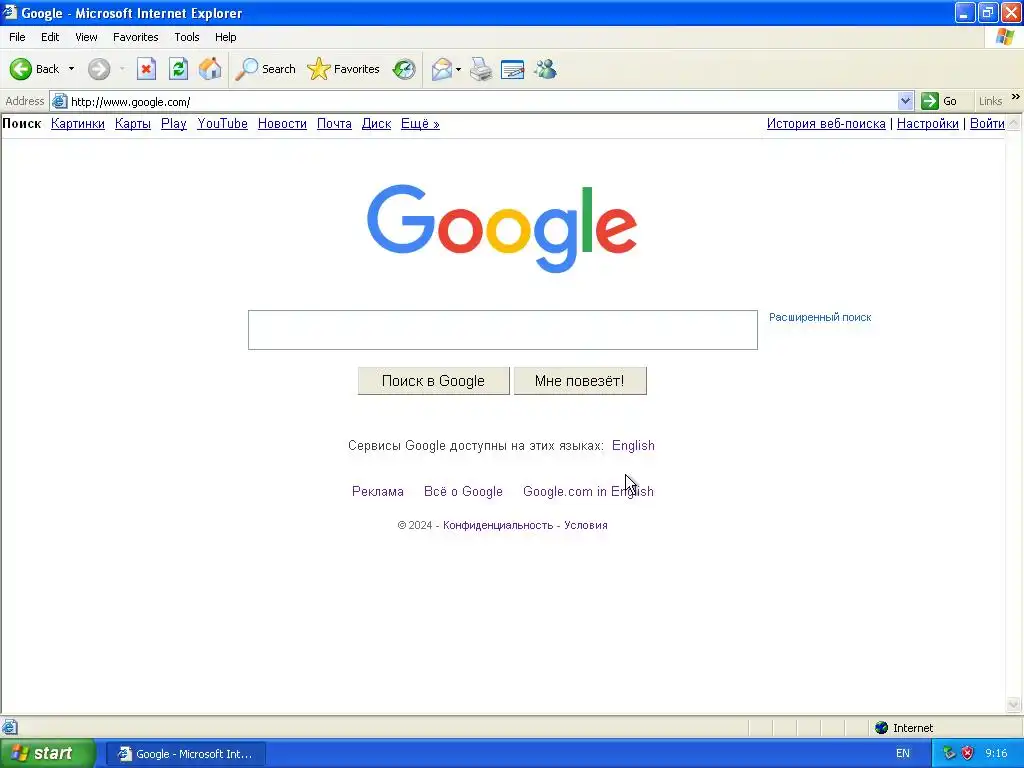This screenshot has width=1024, height=768.
Task: Click the Google search input box
Action: 503,330
